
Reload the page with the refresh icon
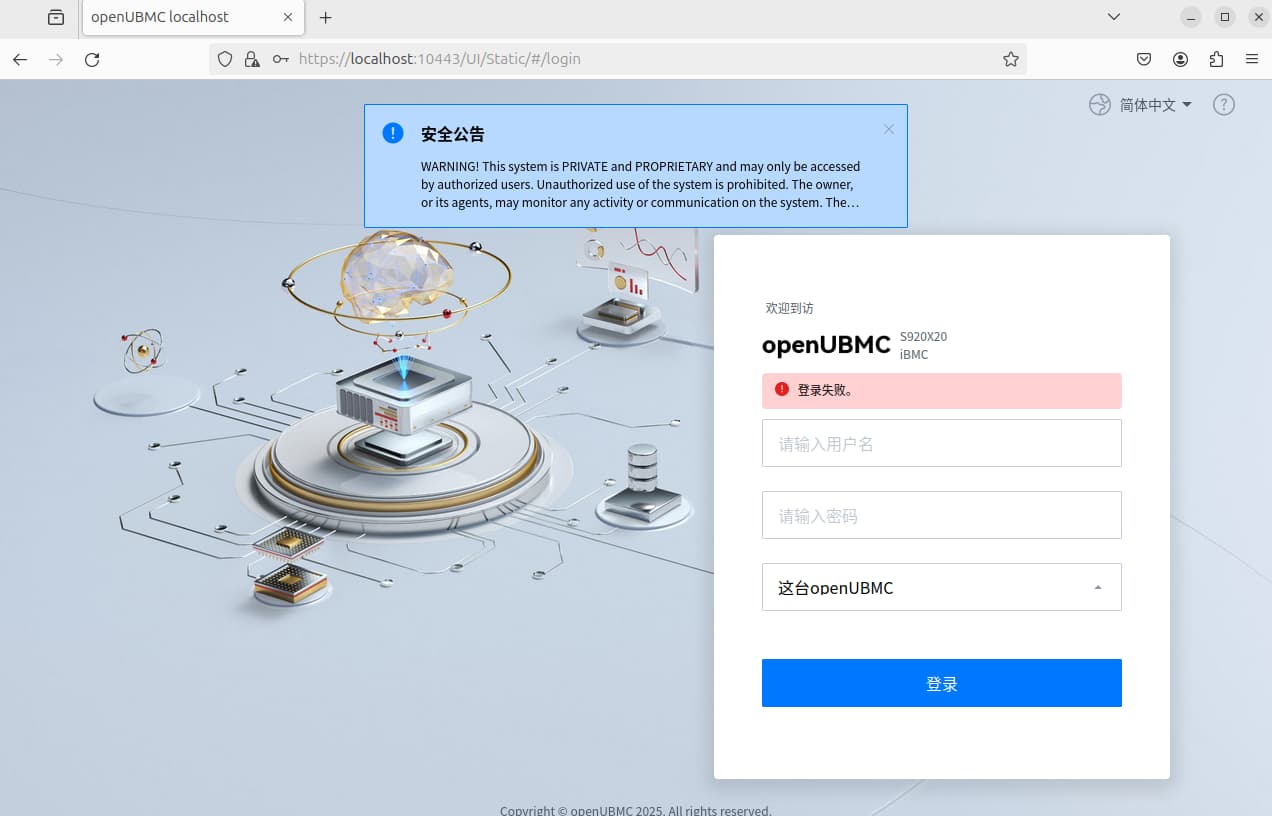(92, 60)
